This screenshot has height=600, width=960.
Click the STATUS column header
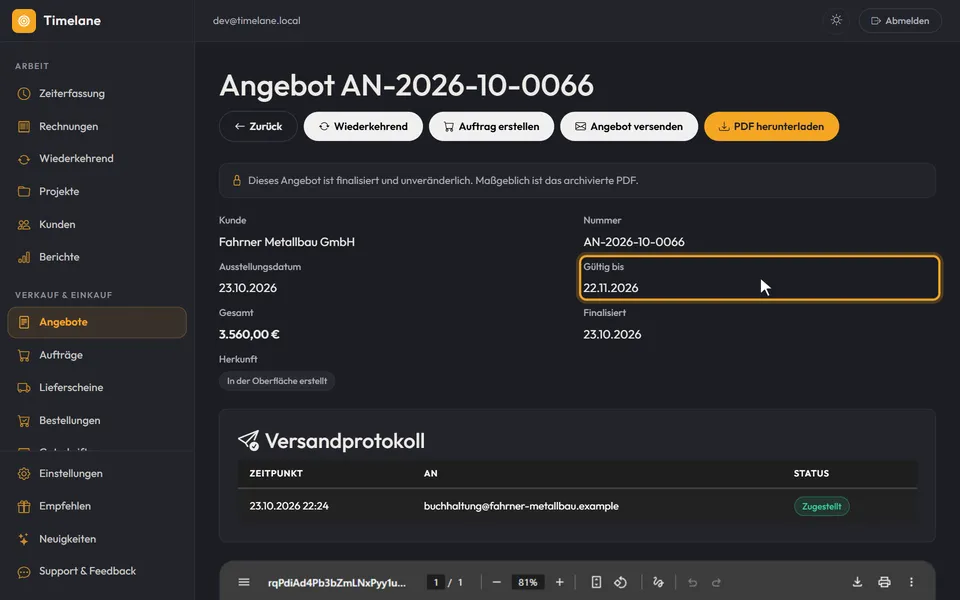[x=811, y=473]
